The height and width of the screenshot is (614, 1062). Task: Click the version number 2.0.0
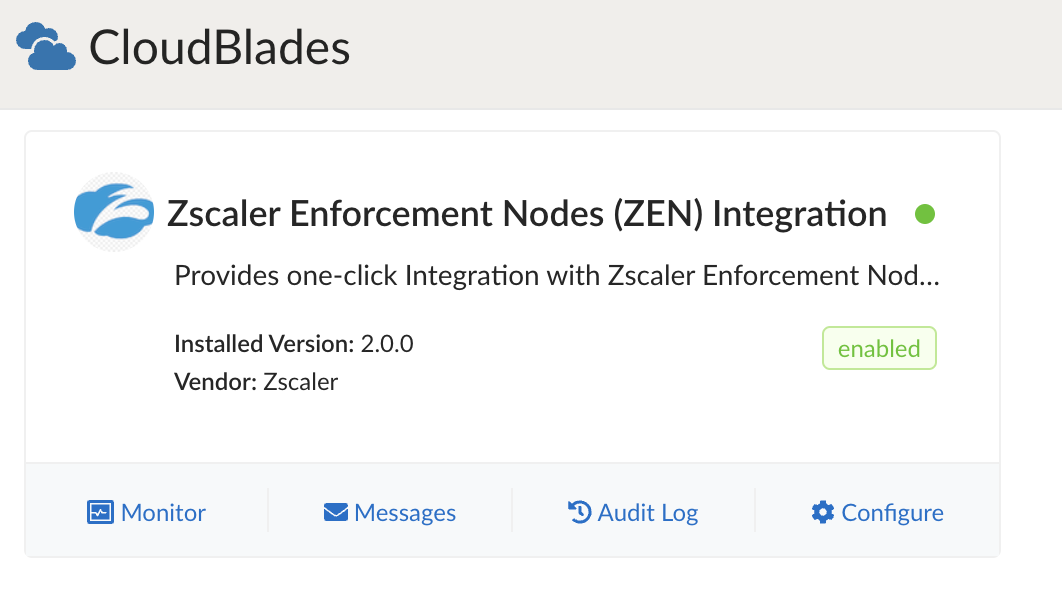coord(387,345)
